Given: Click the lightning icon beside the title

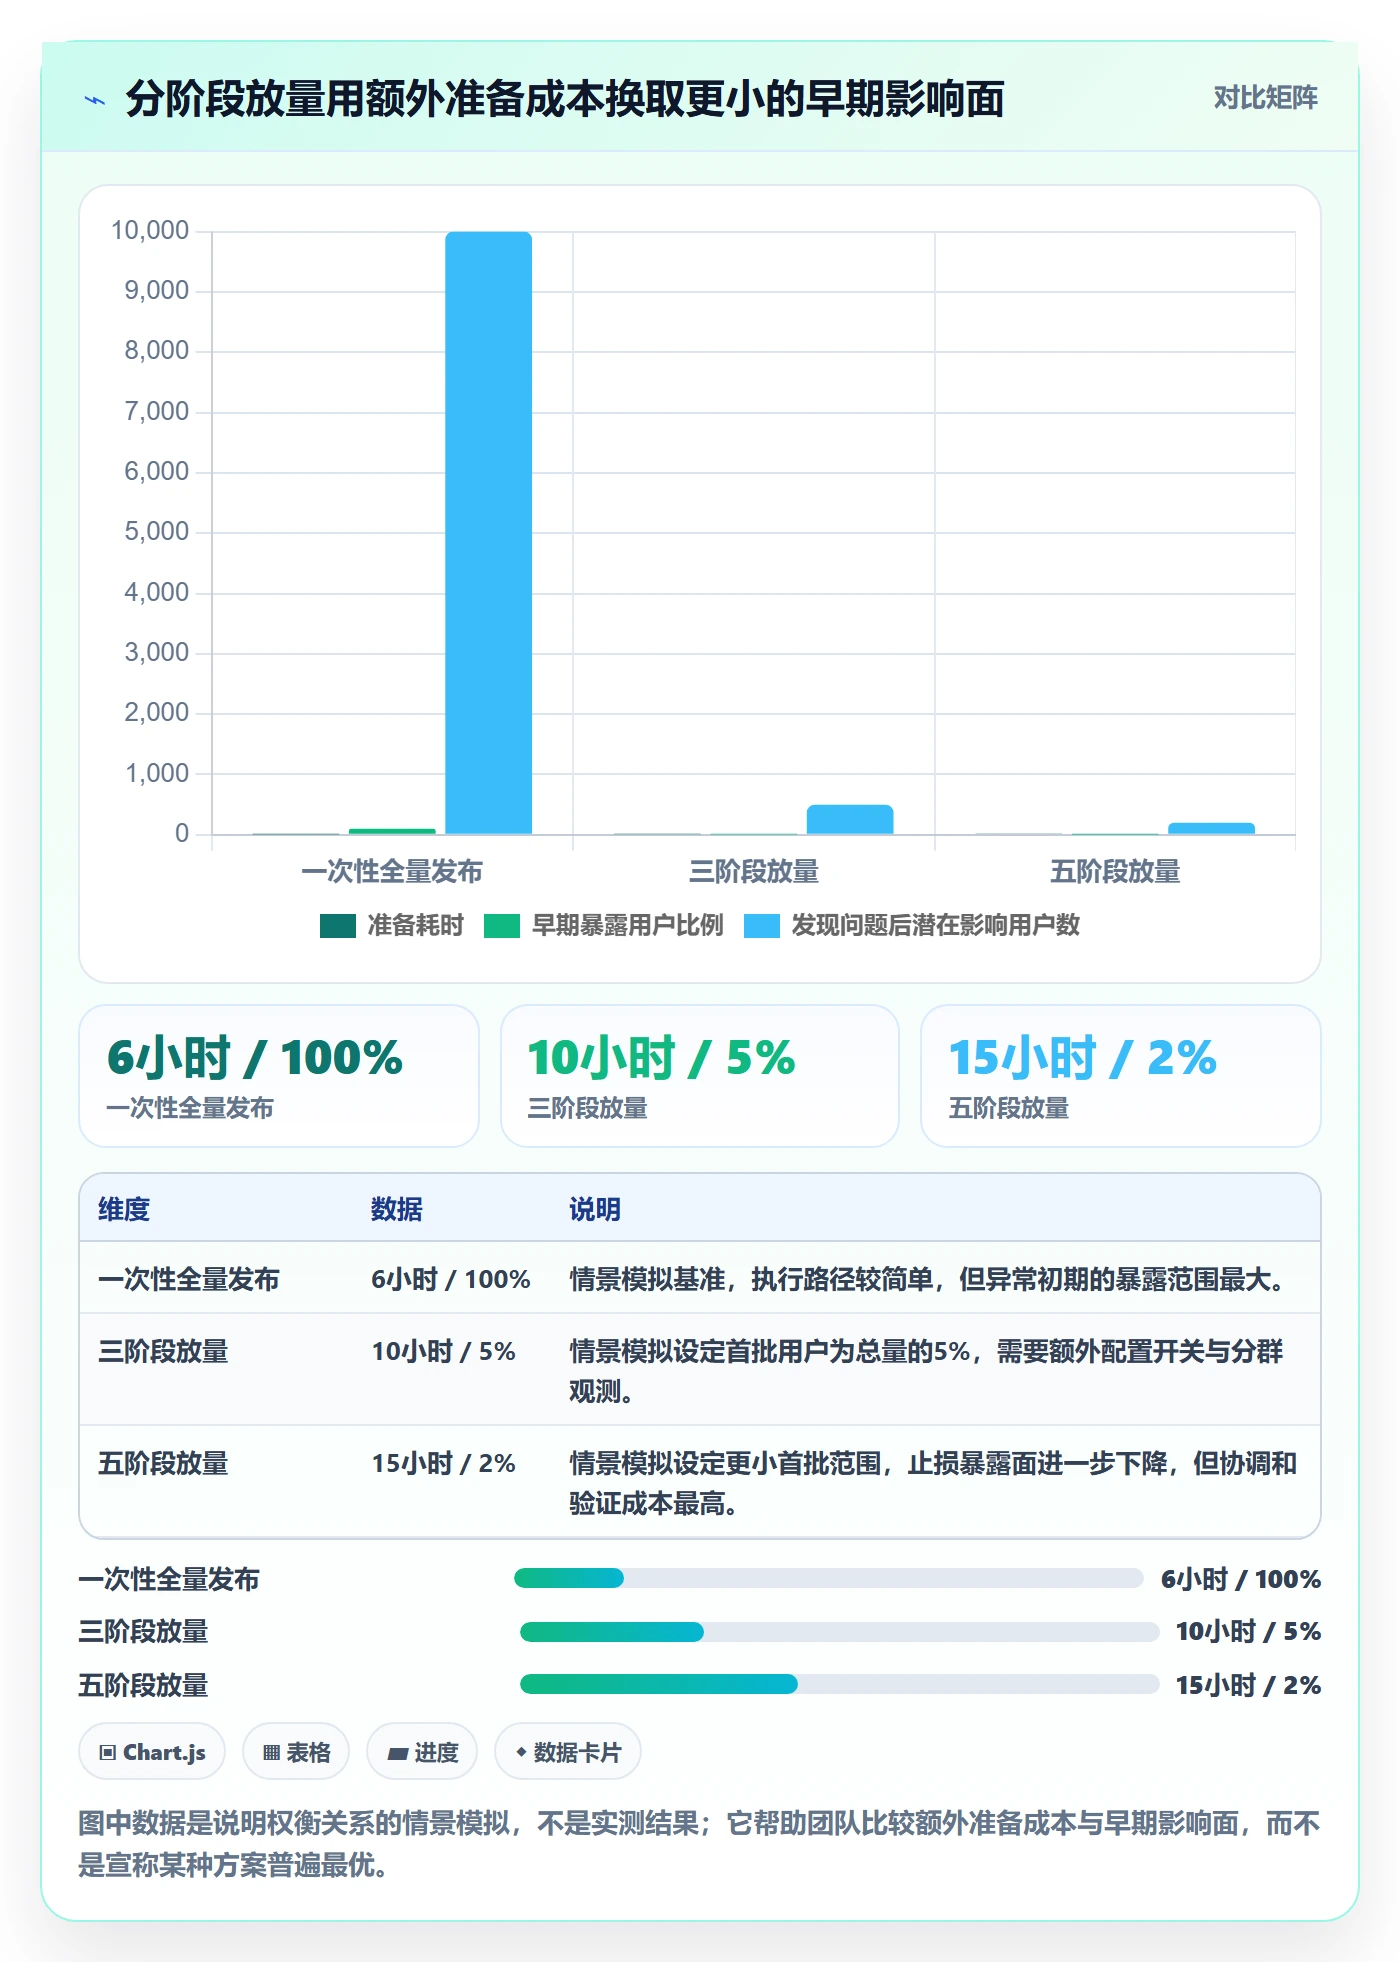Looking at the screenshot, I should point(95,100).
